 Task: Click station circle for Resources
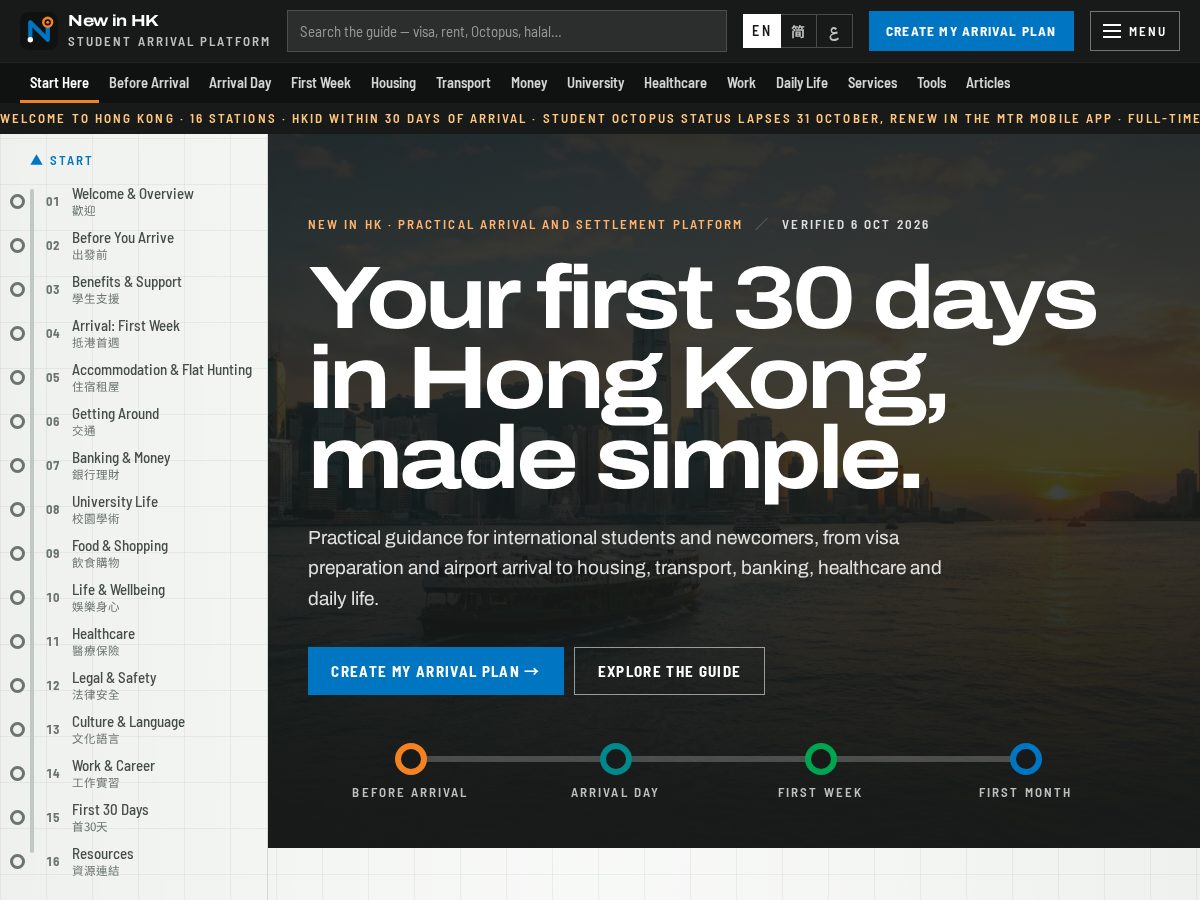(17, 861)
